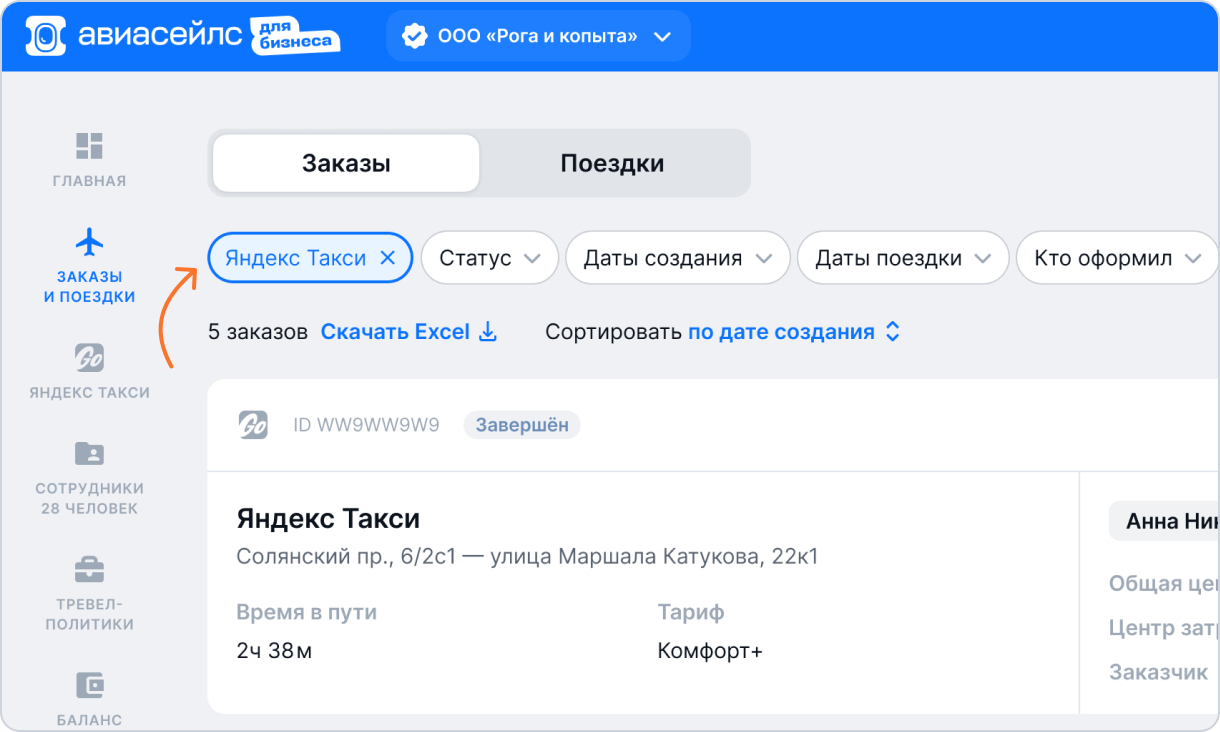Expand the Статус filter dropdown
Image resolution: width=1220 pixels, height=732 pixels.
[489, 258]
